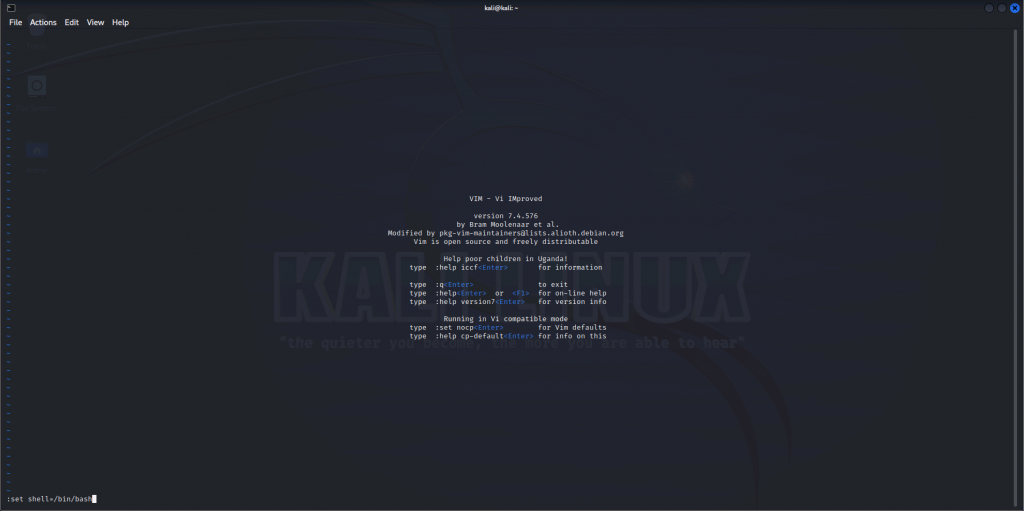The width and height of the screenshot is (1024, 511).
Task: Click 'by Bram Moolenaar et al.' line
Action: pos(505,224)
